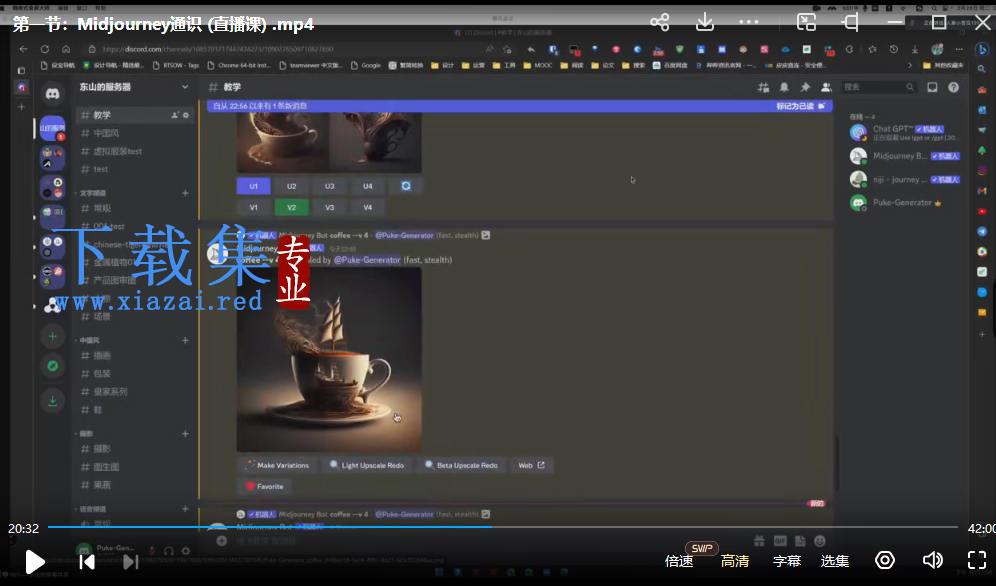This screenshot has height=586, width=996.
Task: Open the video share icon
Action: [x=659, y=22]
